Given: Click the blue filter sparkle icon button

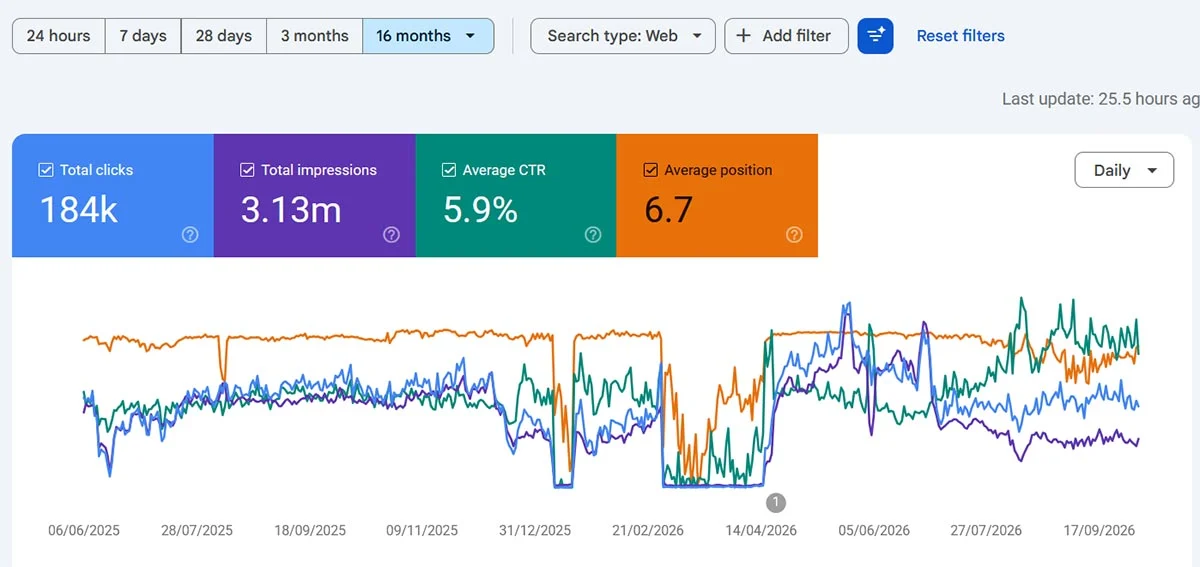Looking at the screenshot, I should 875,36.
